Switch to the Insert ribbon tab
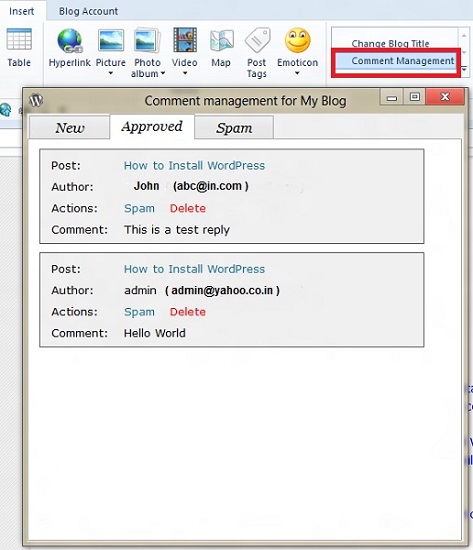The width and height of the screenshot is (473, 550). 22,11
